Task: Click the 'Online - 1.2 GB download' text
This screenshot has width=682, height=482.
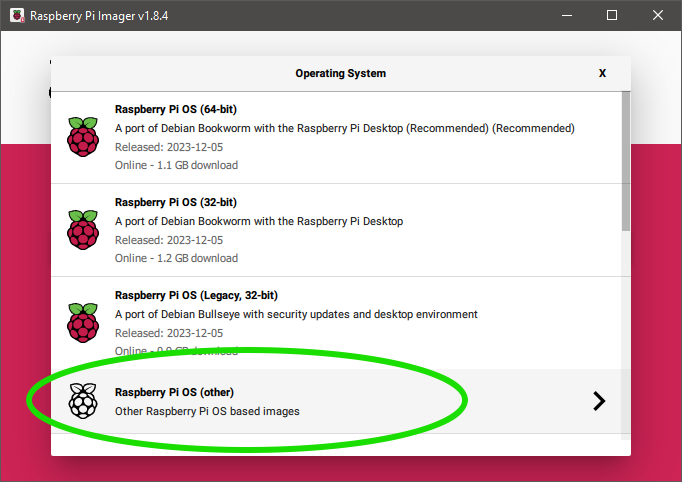Action: pos(176,258)
